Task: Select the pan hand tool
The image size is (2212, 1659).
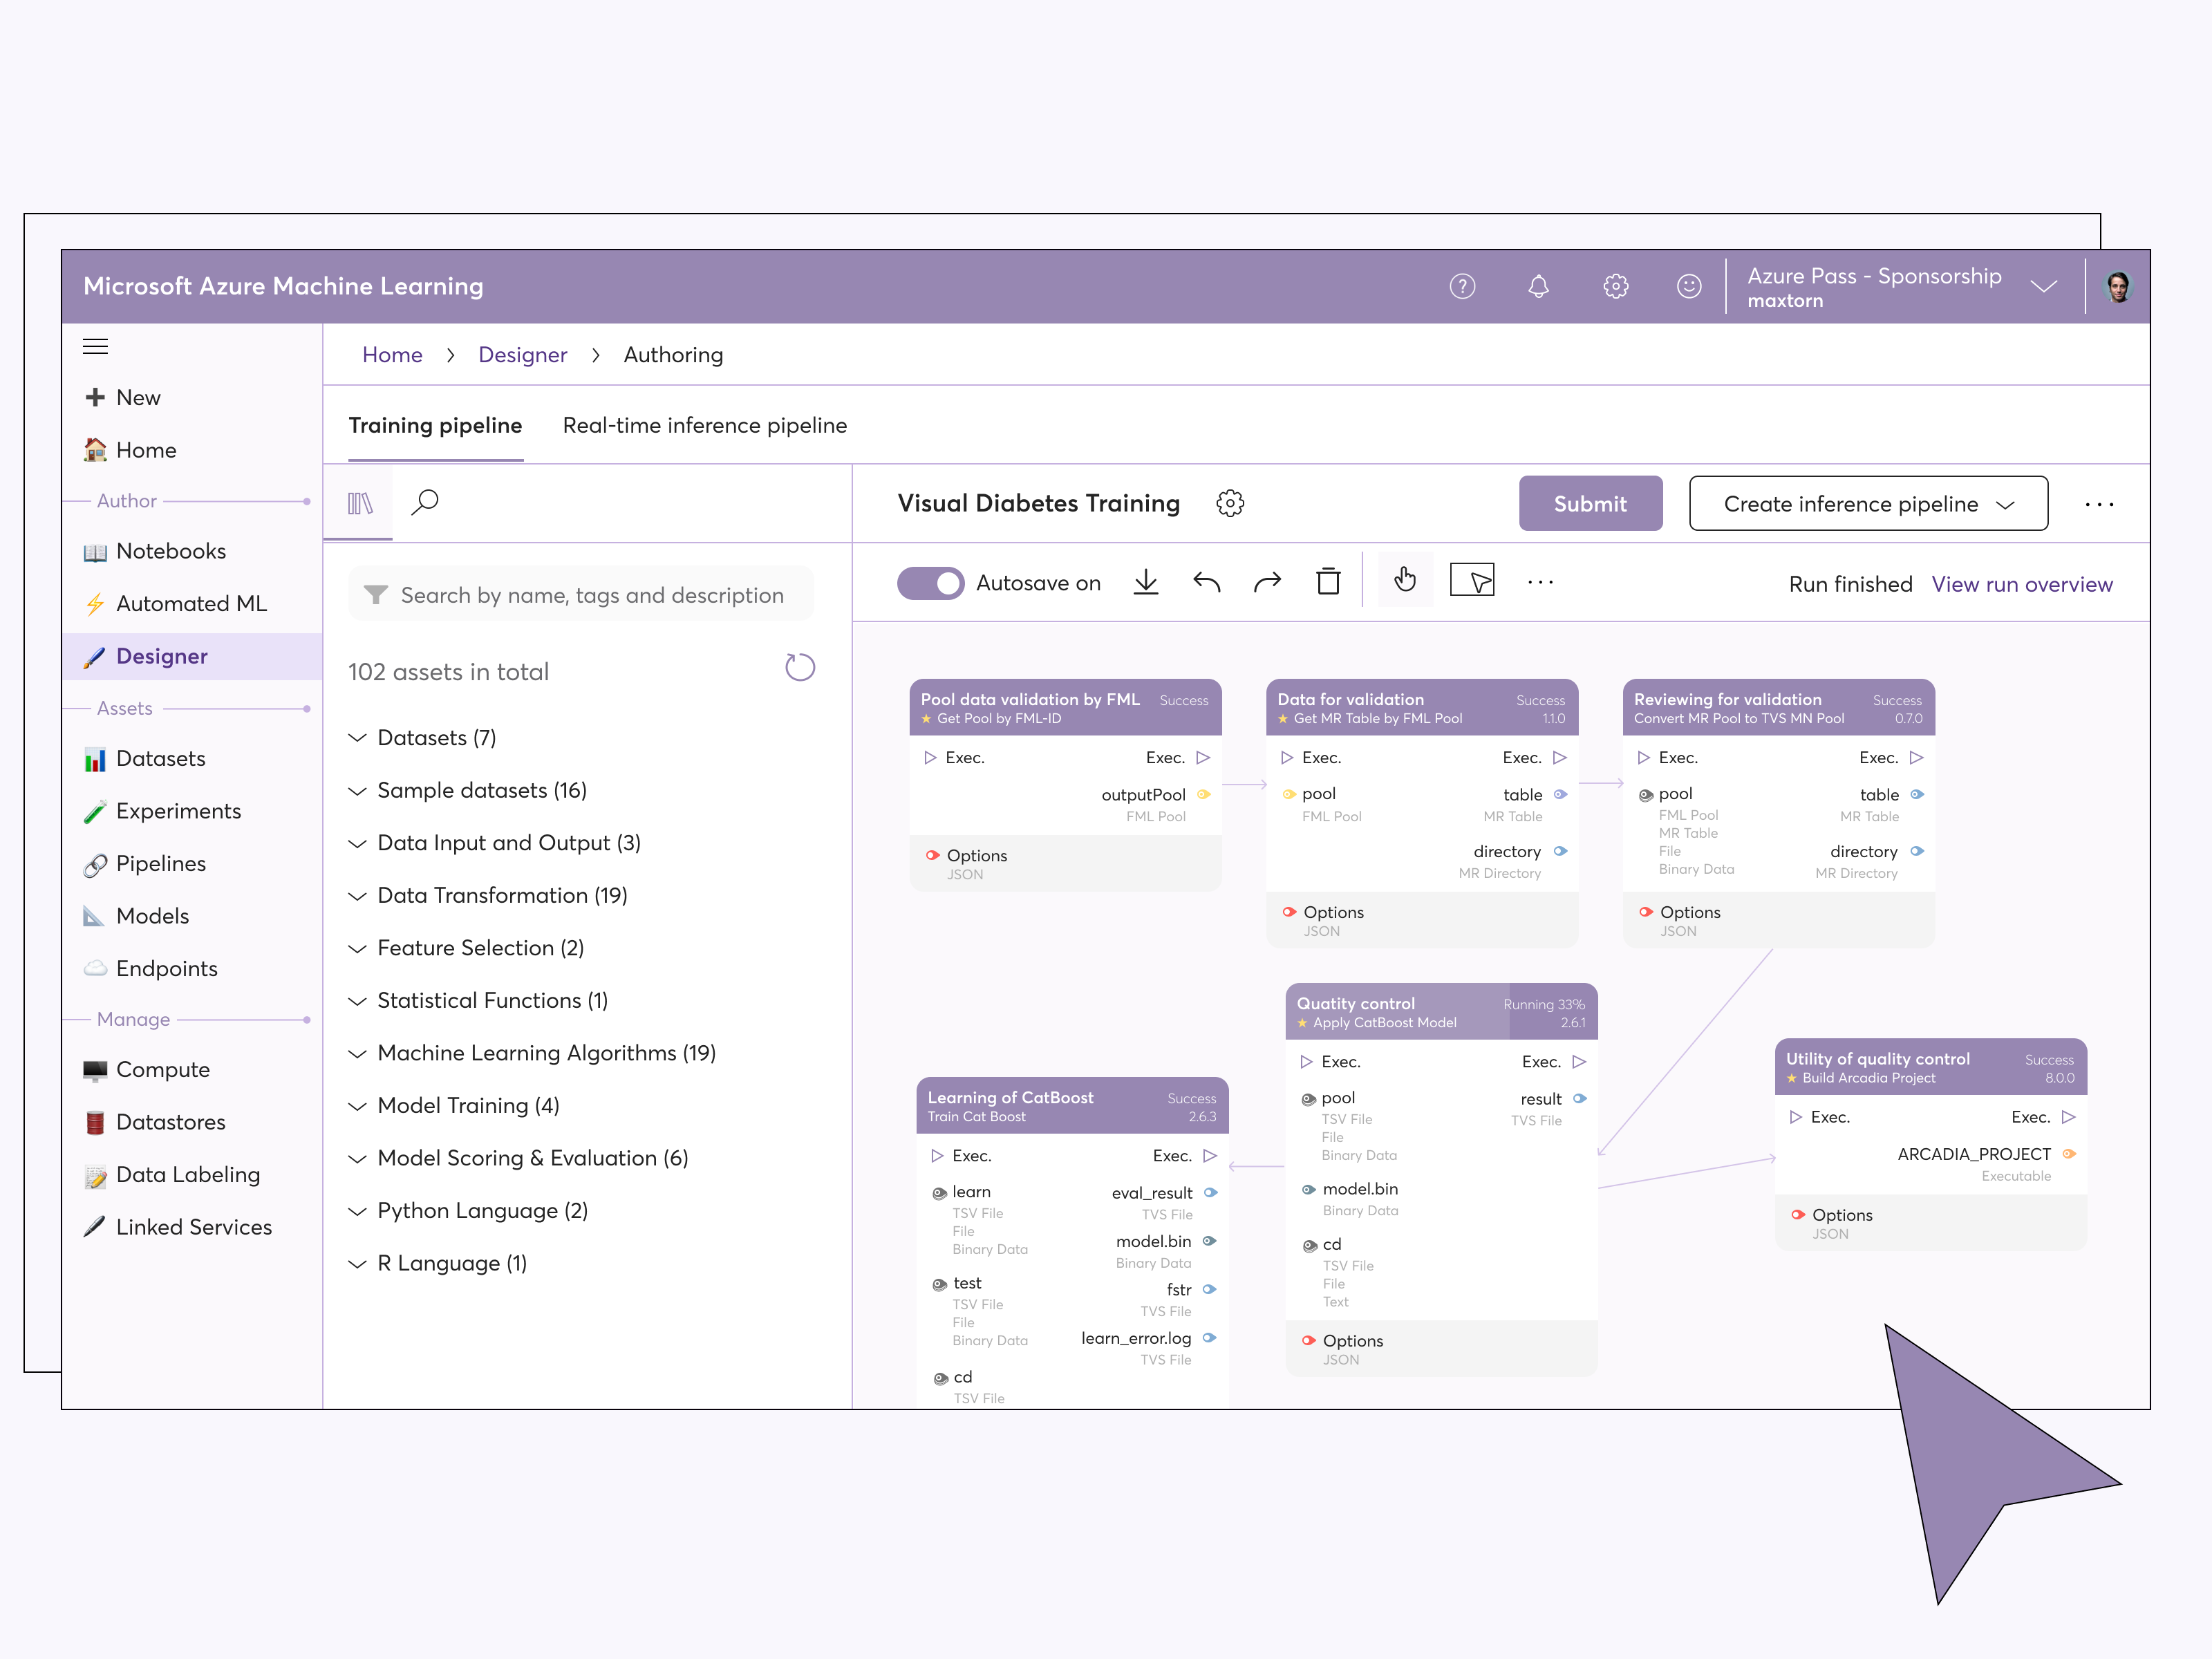Action: pos(1405,580)
